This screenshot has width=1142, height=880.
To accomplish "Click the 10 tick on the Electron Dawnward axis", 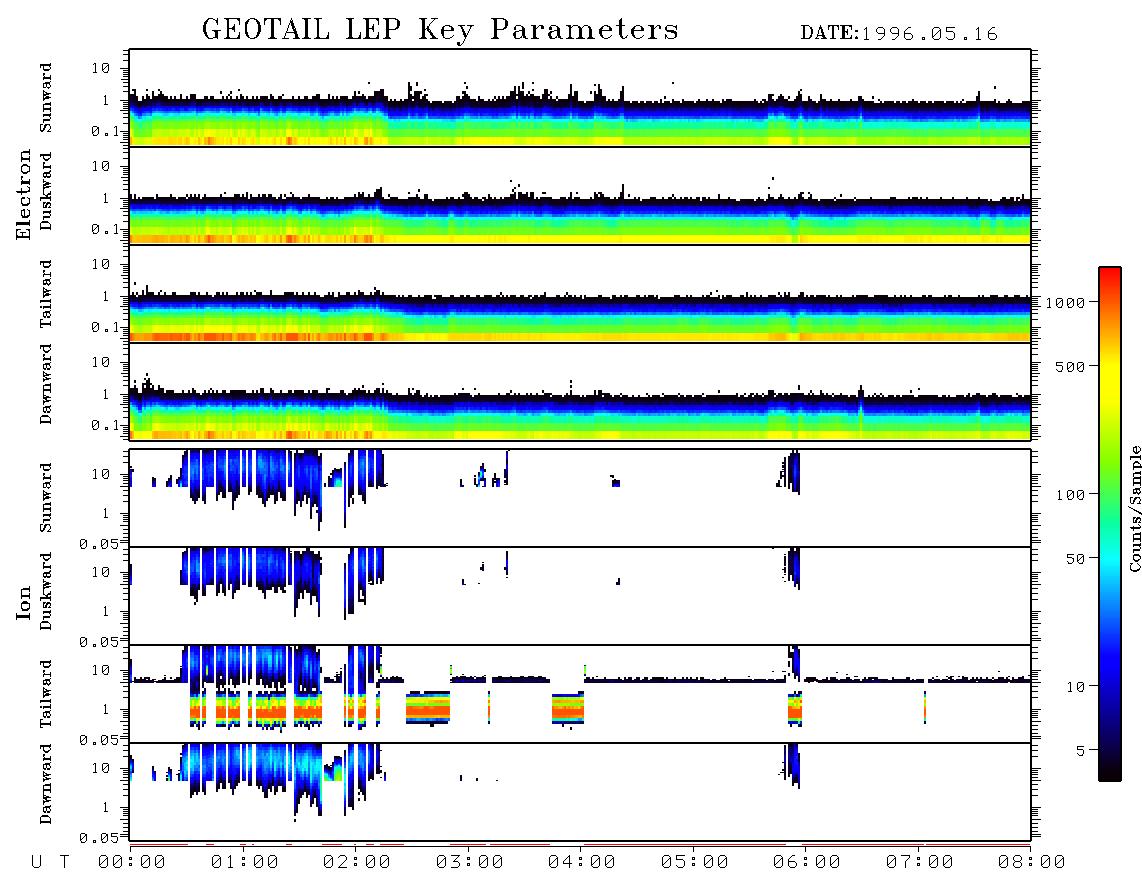I will [101, 362].
